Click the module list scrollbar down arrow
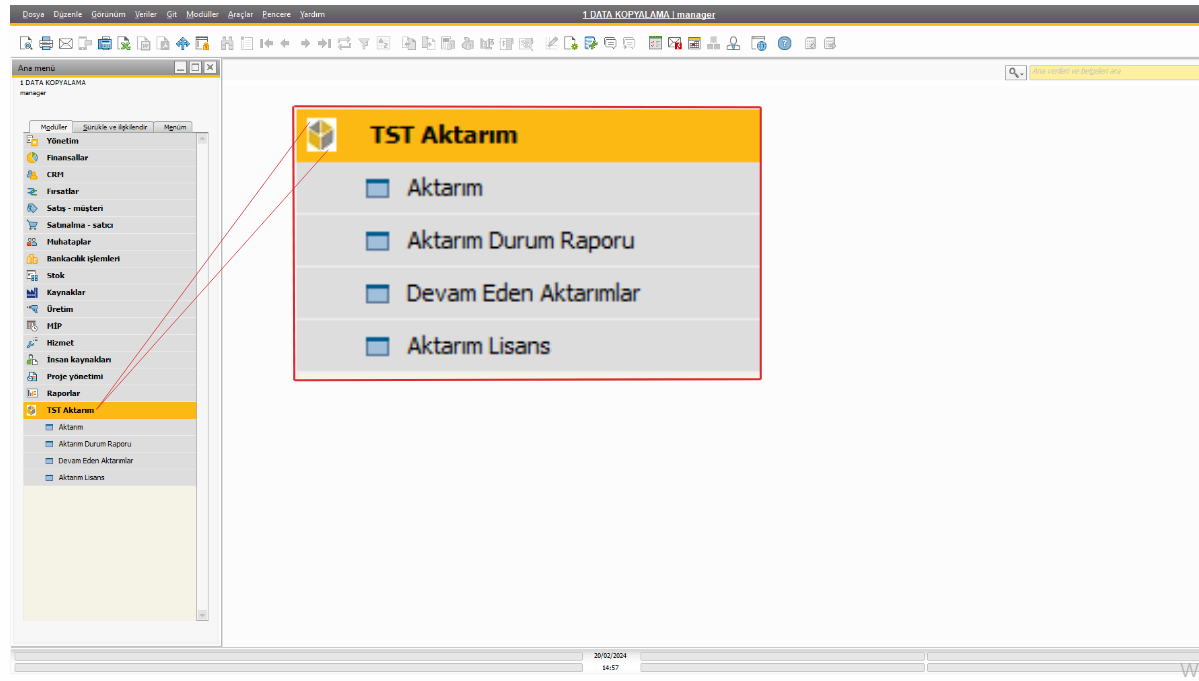This screenshot has width=1199, height=681. pos(202,615)
